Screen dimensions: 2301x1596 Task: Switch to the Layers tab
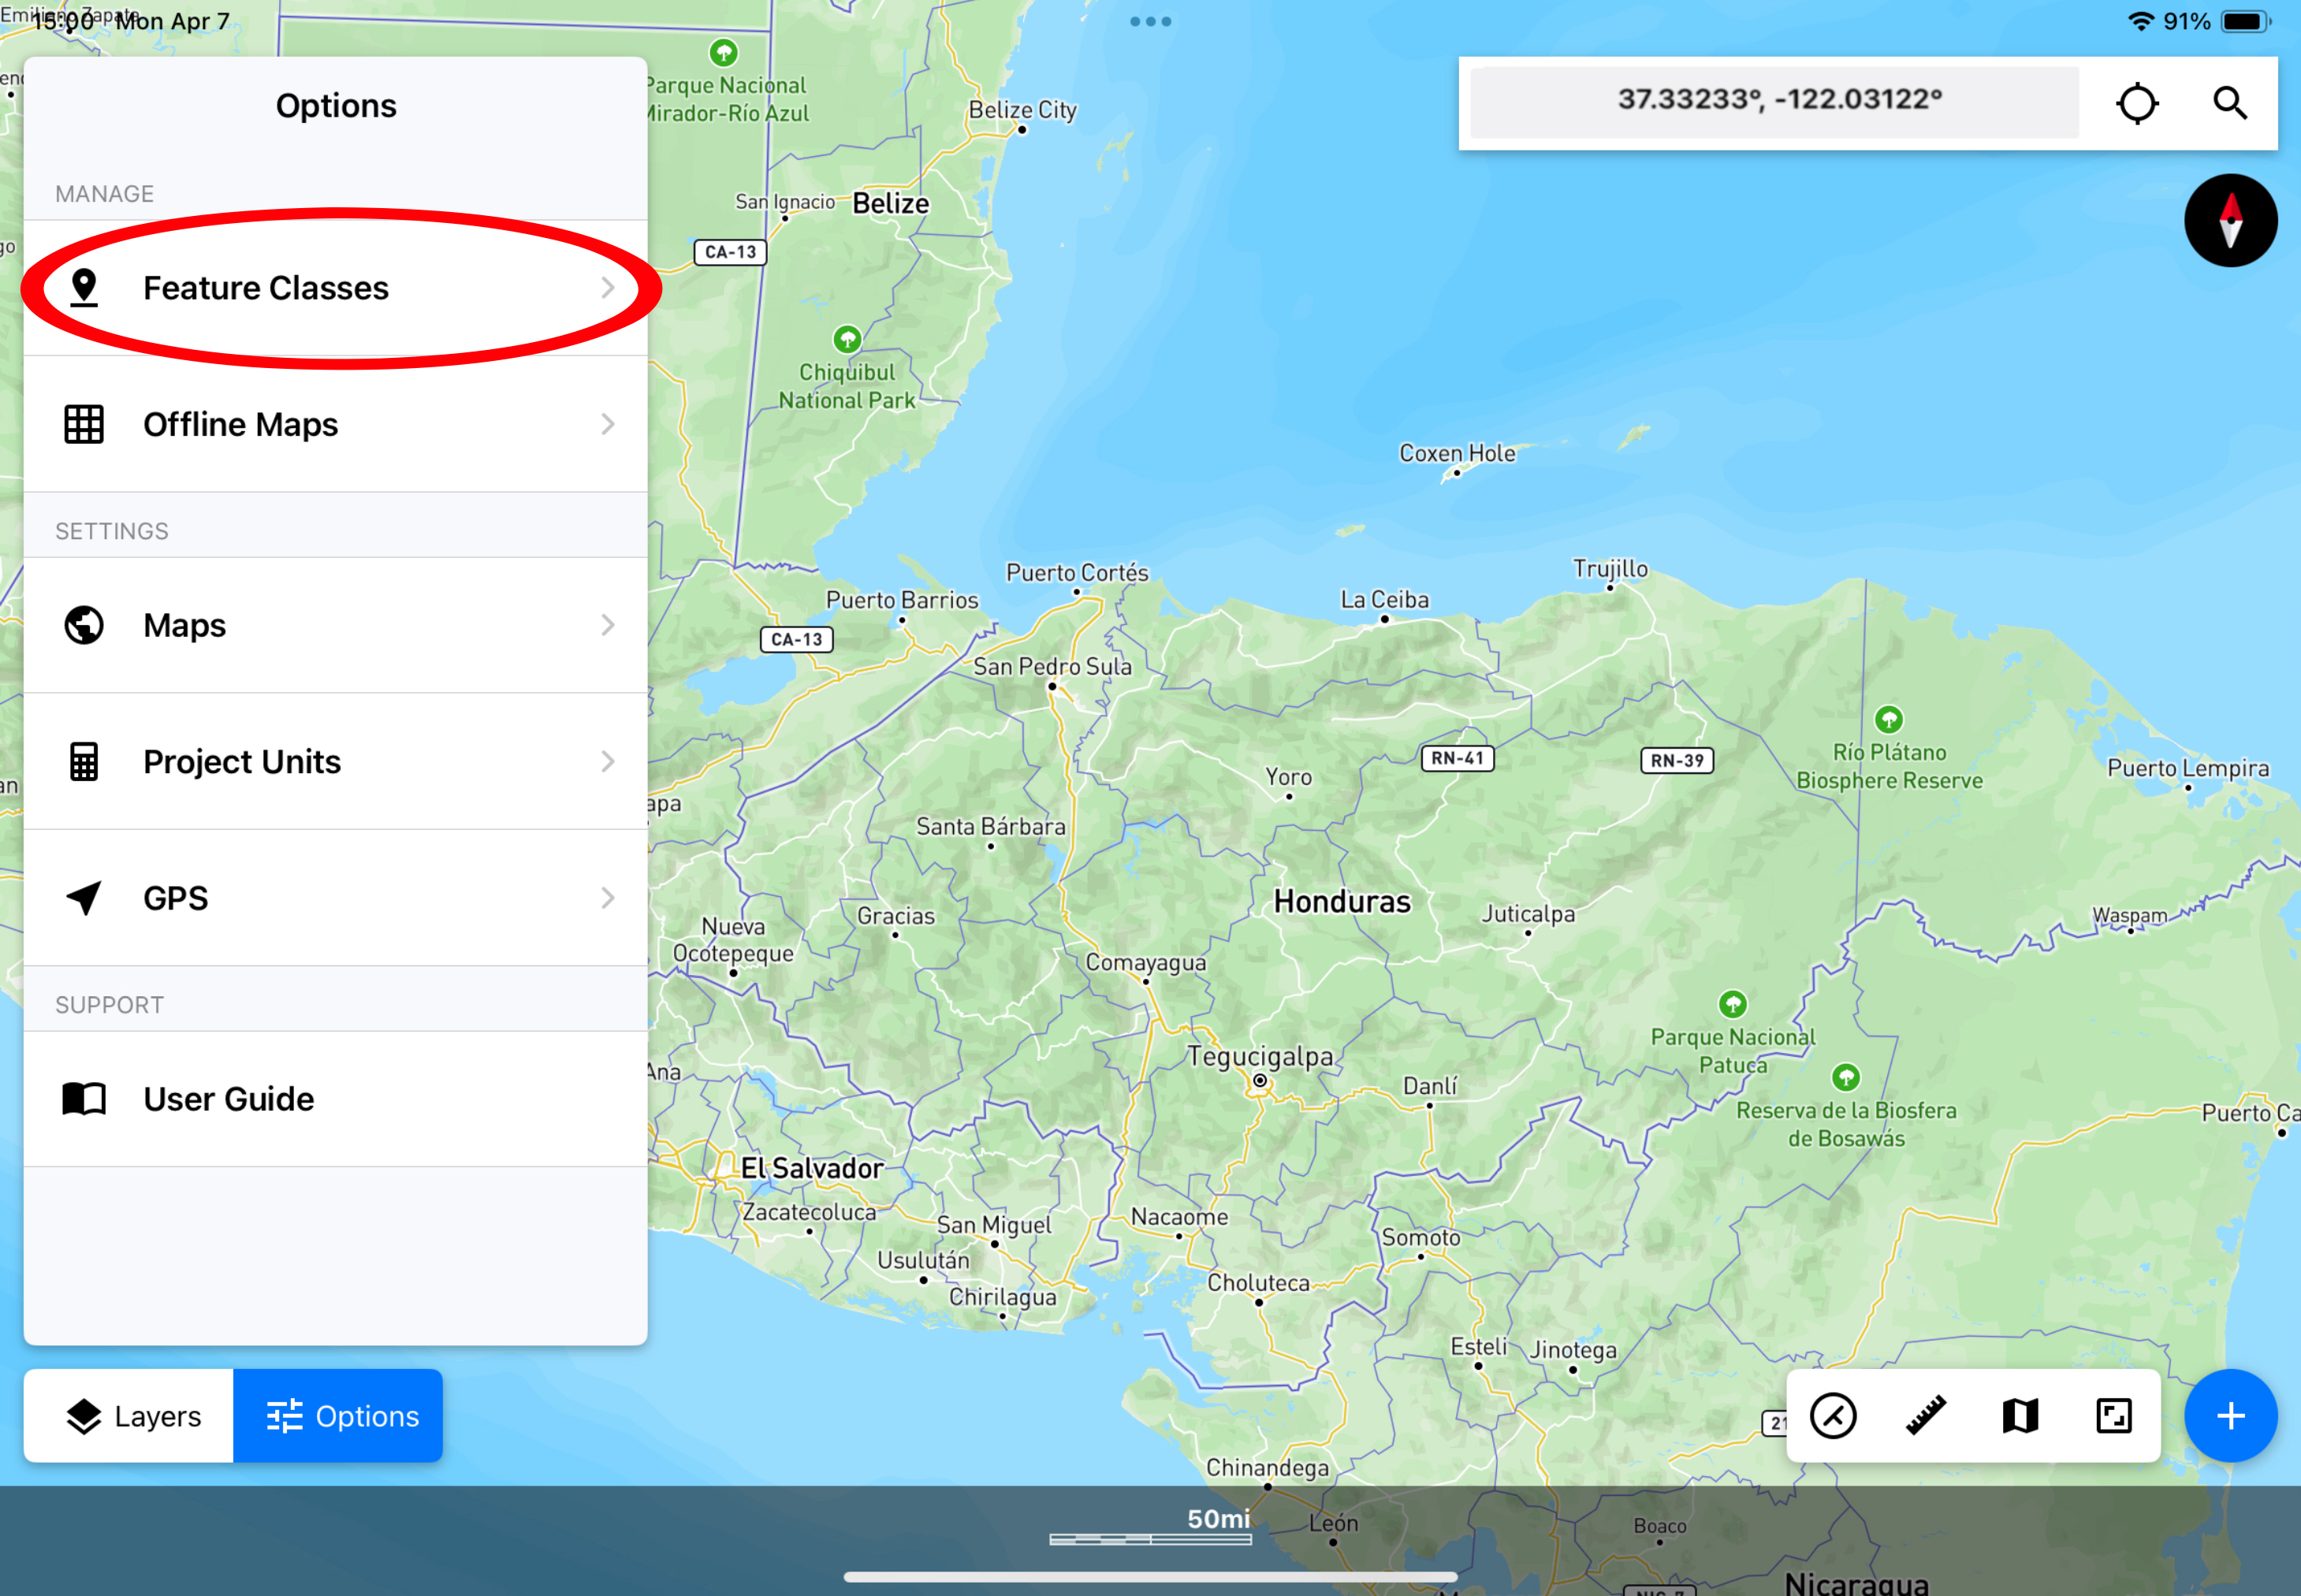129,1416
